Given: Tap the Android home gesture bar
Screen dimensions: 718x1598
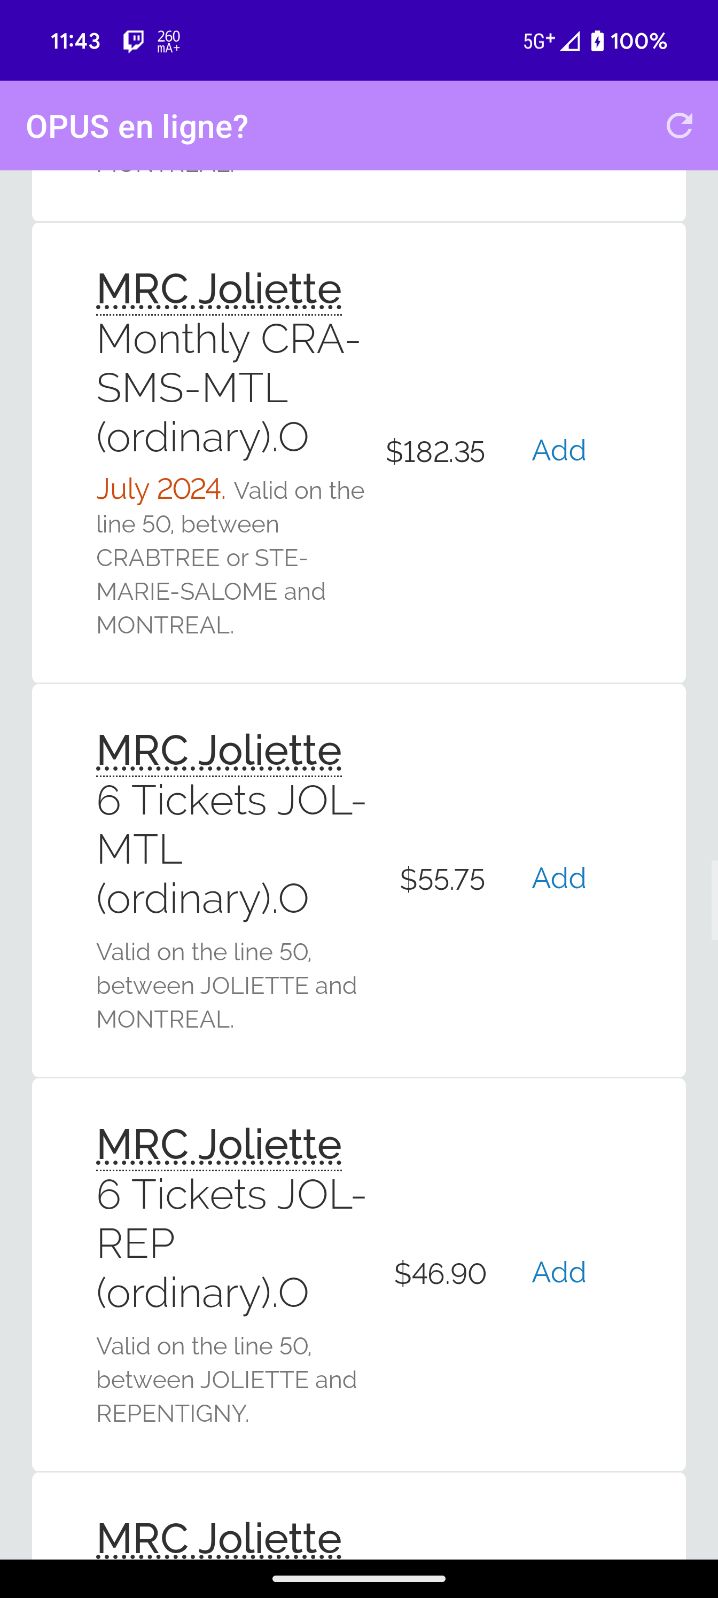Looking at the screenshot, I should tap(359, 1579).
